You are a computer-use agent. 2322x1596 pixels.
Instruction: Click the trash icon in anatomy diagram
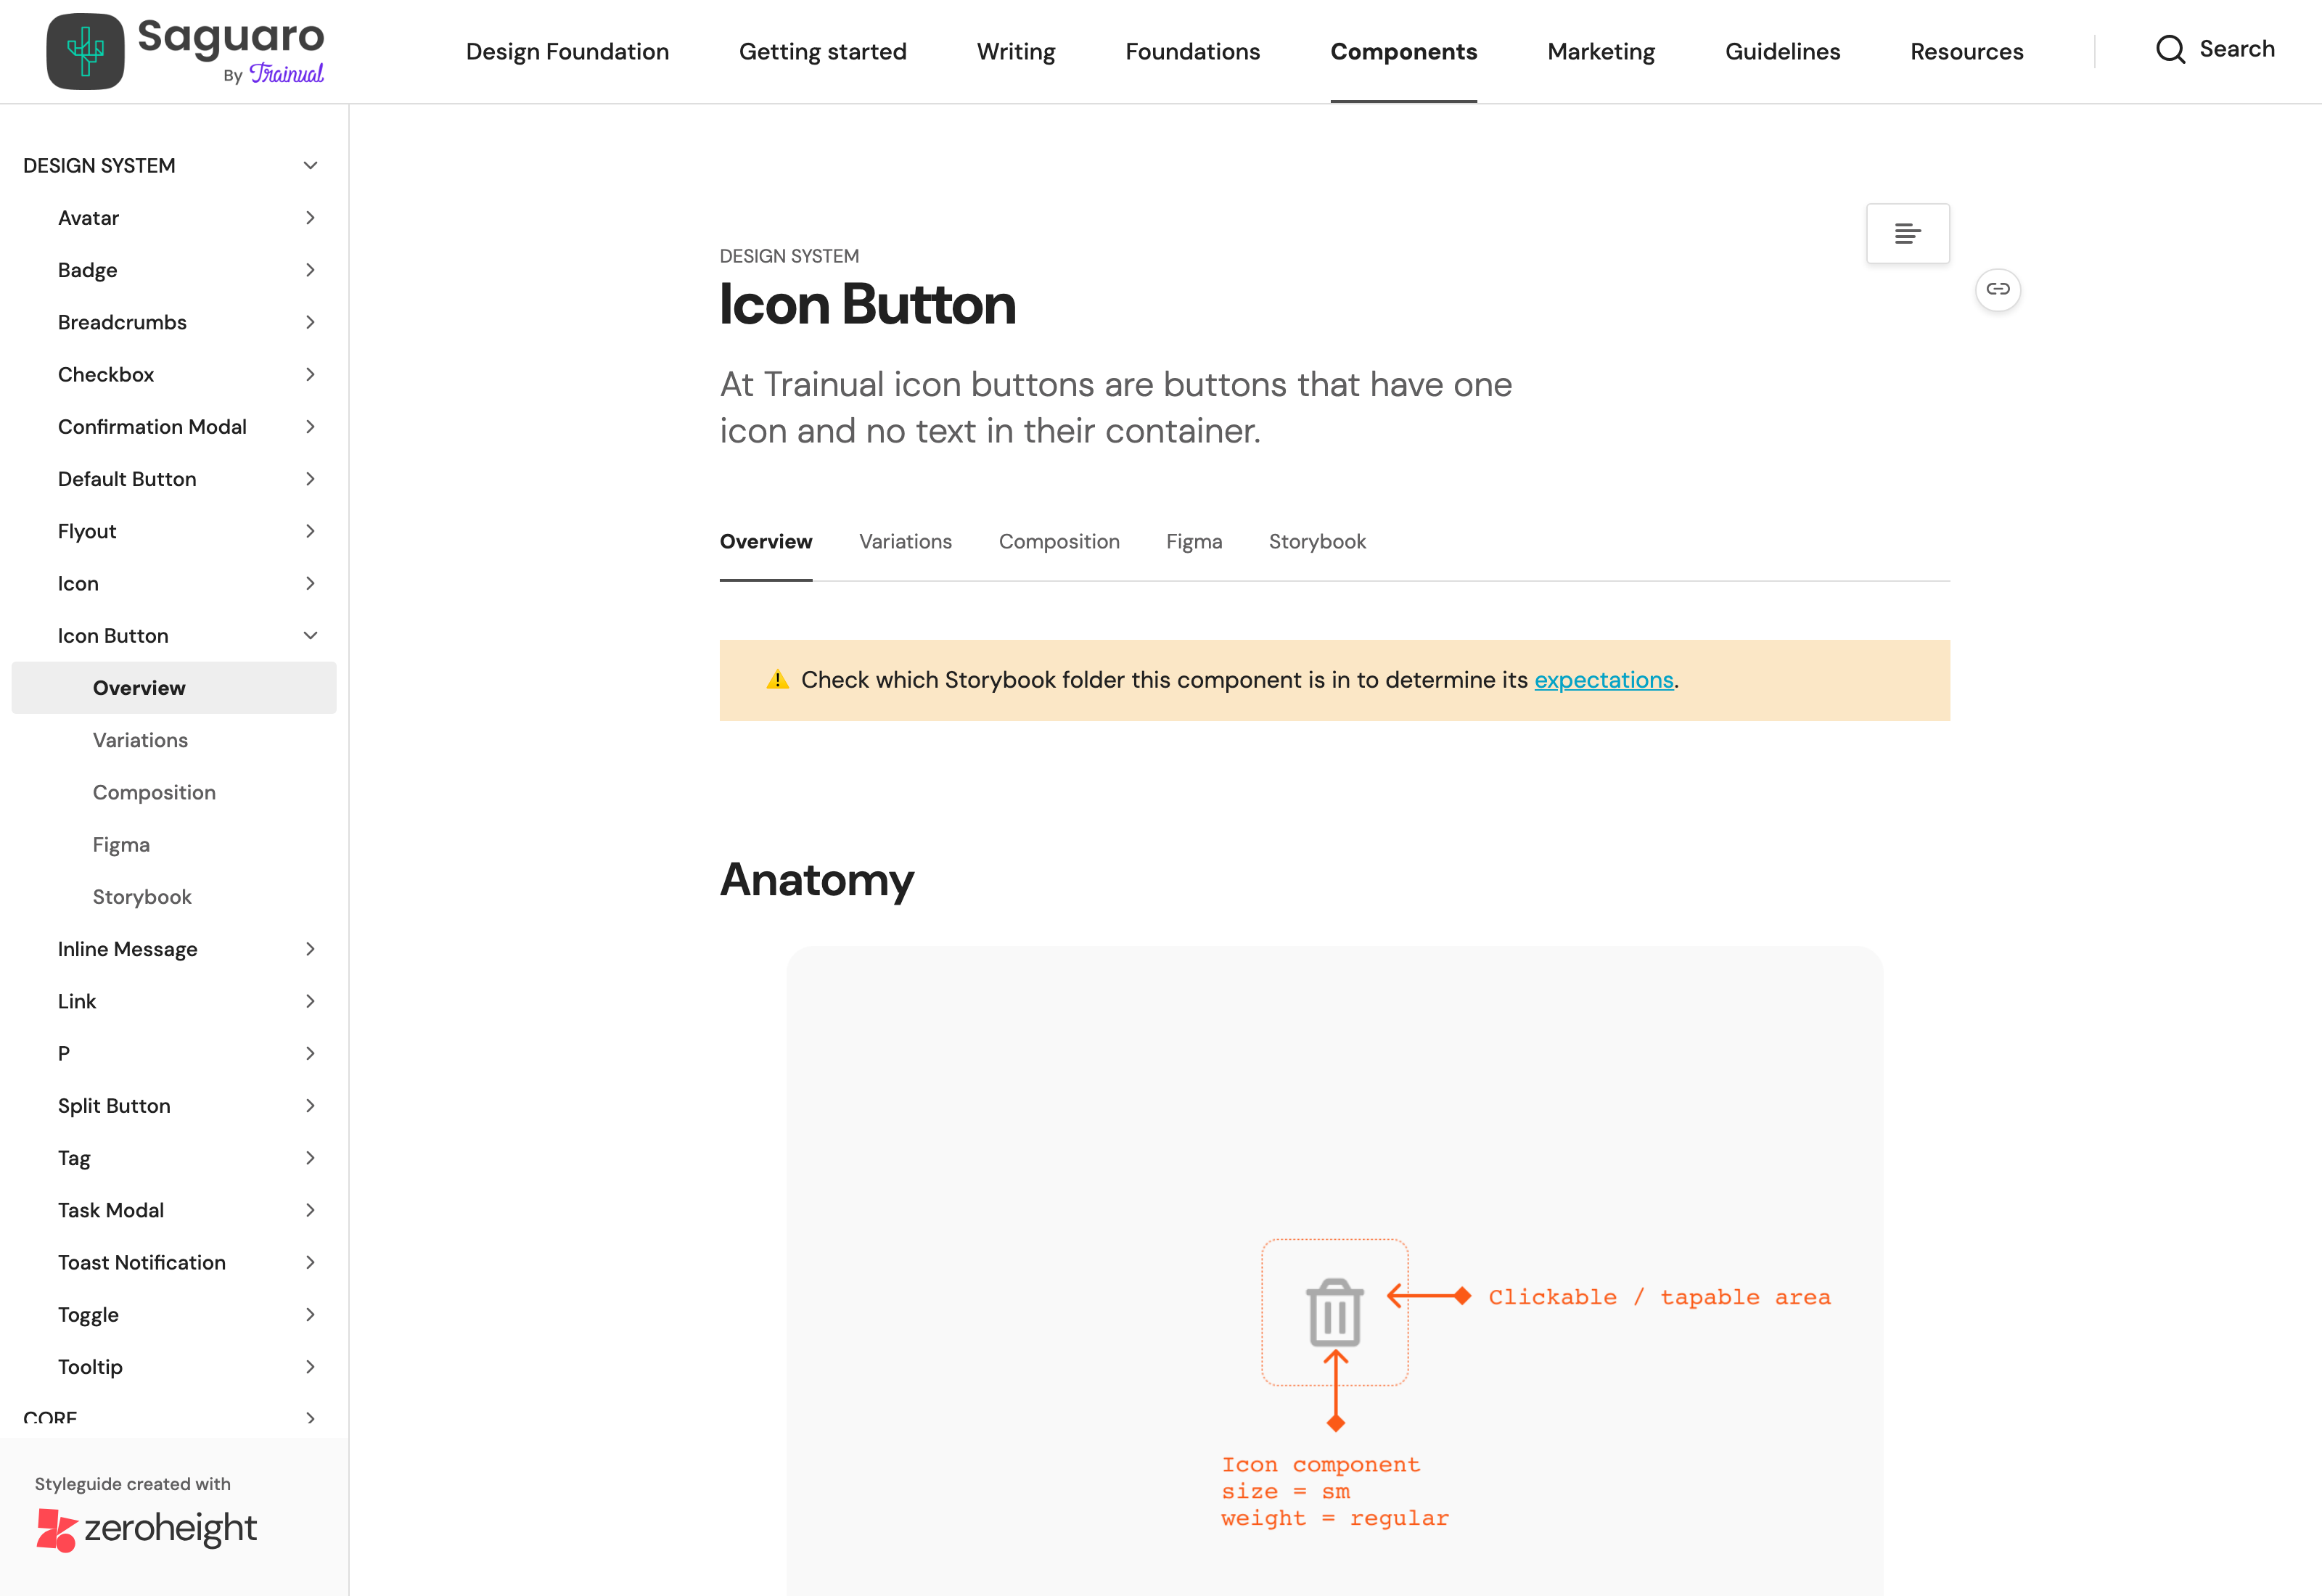[x=1334, y=1312]
